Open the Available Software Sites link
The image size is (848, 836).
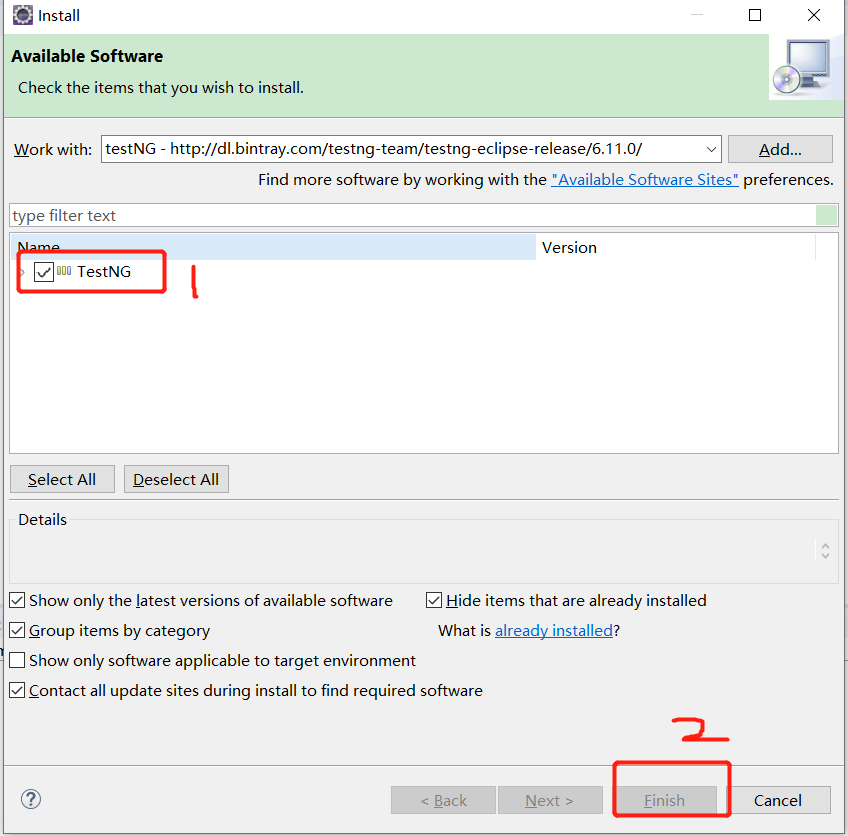pos(645,180)
